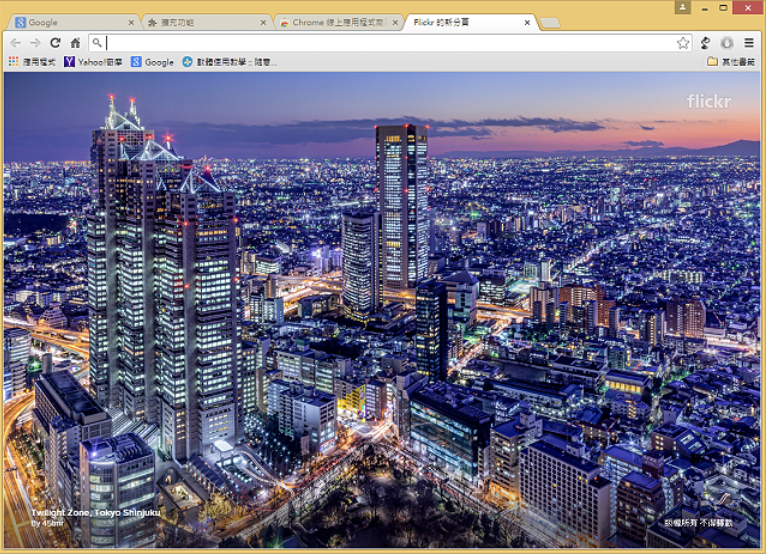Viewport: 766px width, 554px height.
Task: Open the Apps shortcut in the bookmarks bar
Action: point(32,62)
